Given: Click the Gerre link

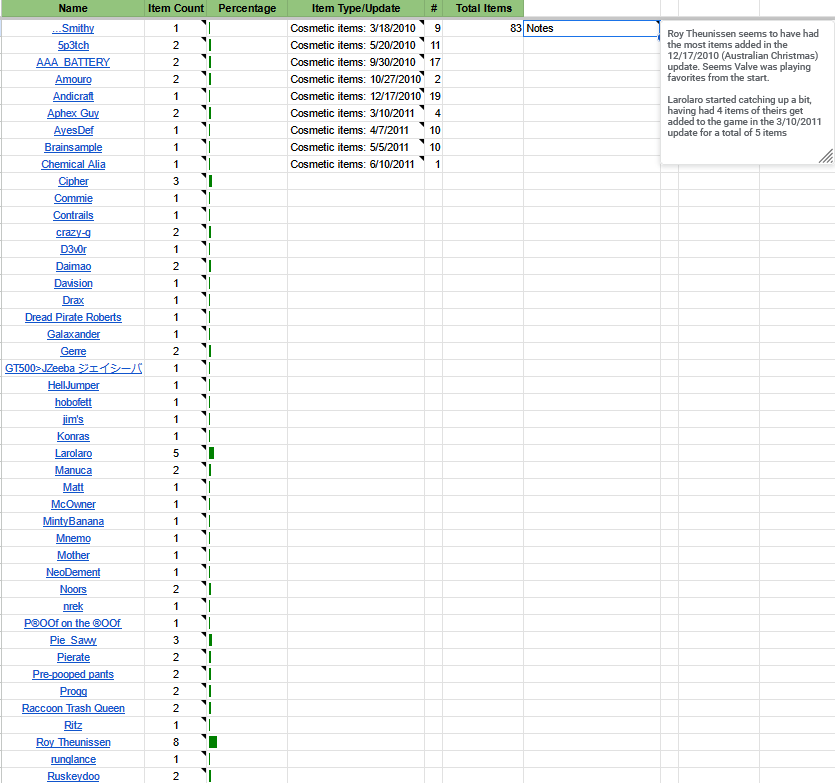Looking at the screenshot, I should coord(73,352).
